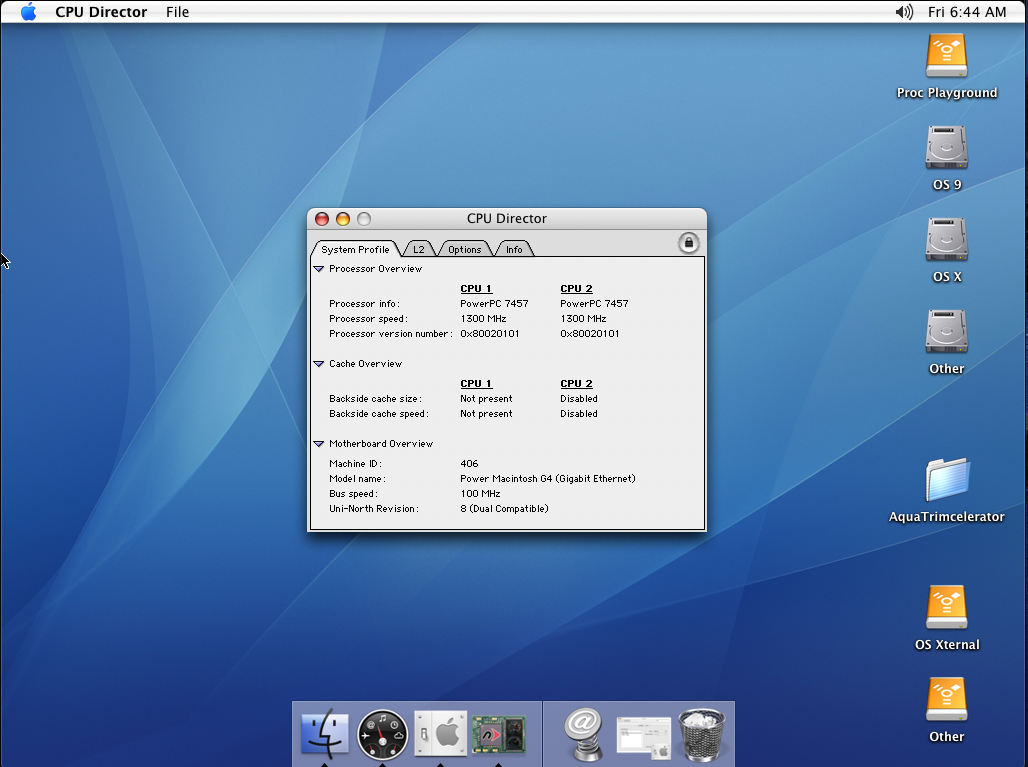Click the @ spring icon in the Dock
The width and height of the screenshot is (1028, 767).
[583, 734]
